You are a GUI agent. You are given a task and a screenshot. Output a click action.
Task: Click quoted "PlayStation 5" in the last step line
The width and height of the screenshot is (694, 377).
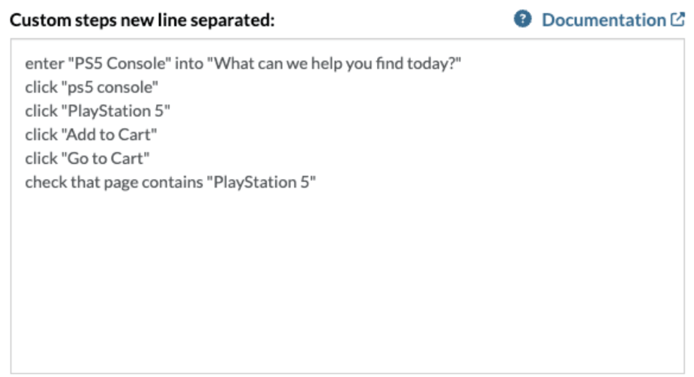pyautogui.click(x=261, y=182)
